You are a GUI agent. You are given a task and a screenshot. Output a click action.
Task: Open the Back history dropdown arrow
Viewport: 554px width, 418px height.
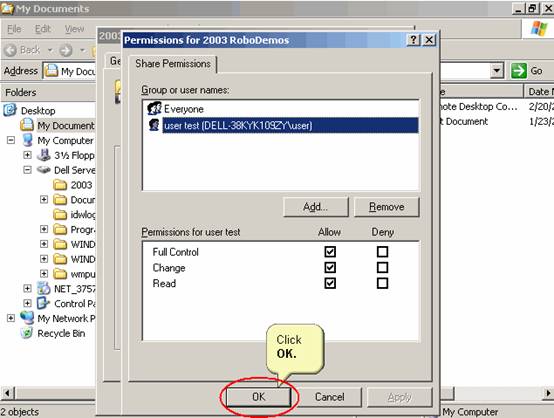pyautogui.click(x=50, y=50)
